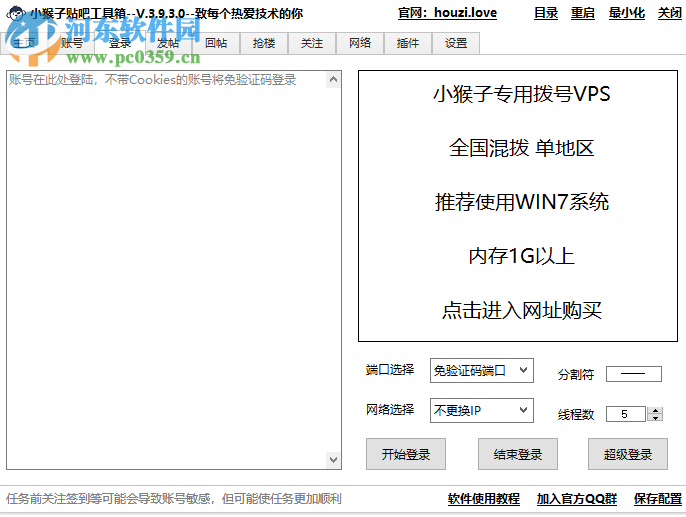Open the 网络 tab

tap(360, 43)
